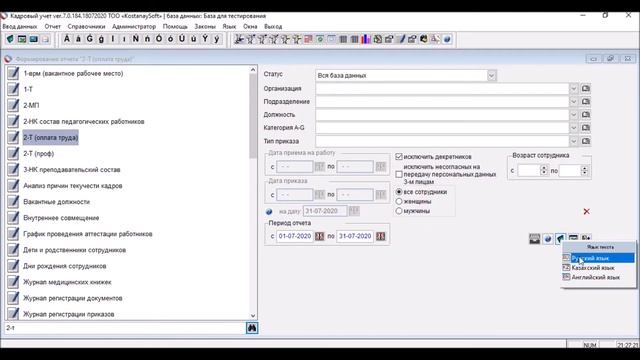Viewport: 640px width, 360px height.
Task: Click the globe icon beside the printer icon
Action: tap(548, 239)
